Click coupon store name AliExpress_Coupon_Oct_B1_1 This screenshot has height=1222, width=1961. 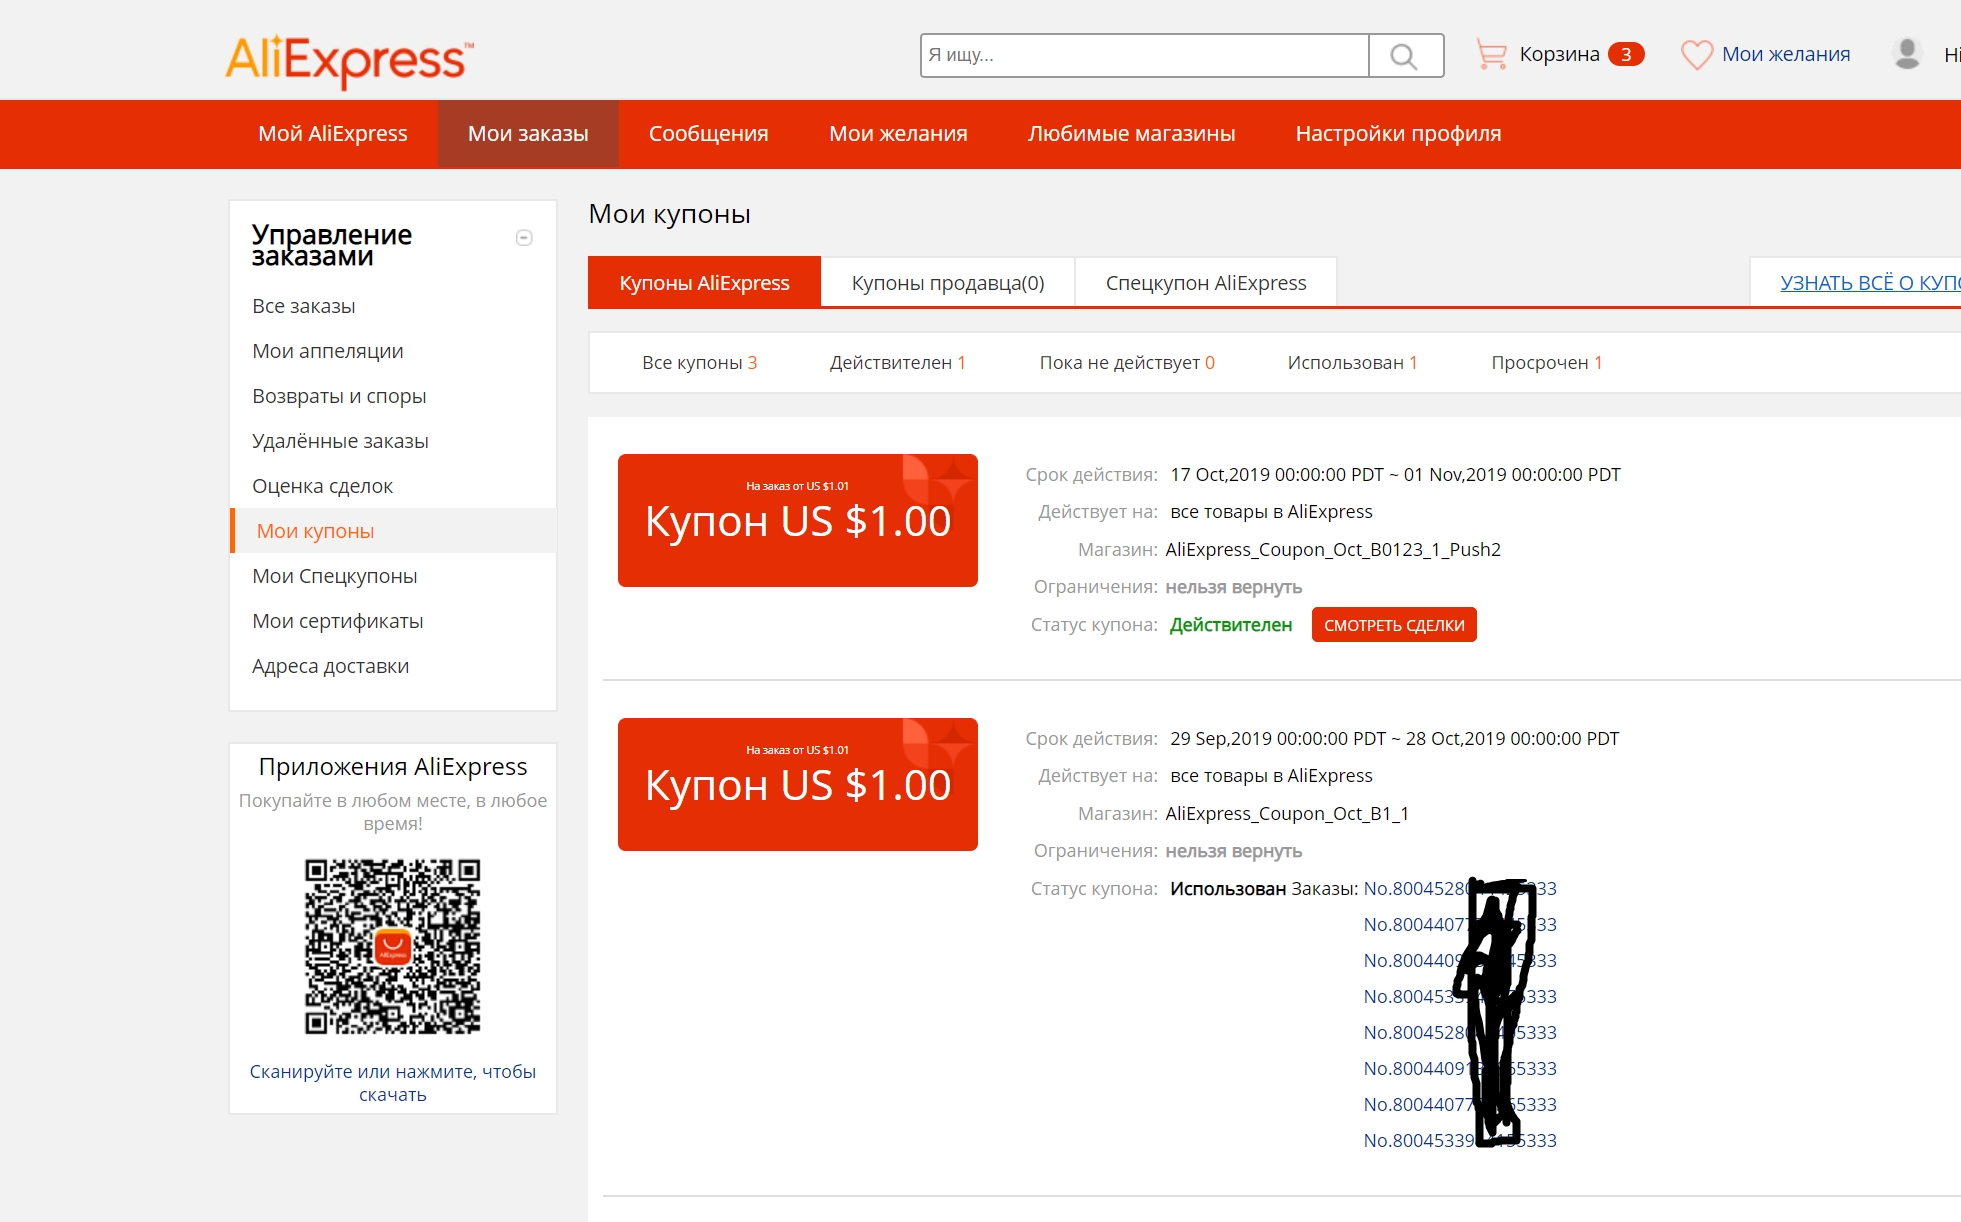pos(1287,814)
